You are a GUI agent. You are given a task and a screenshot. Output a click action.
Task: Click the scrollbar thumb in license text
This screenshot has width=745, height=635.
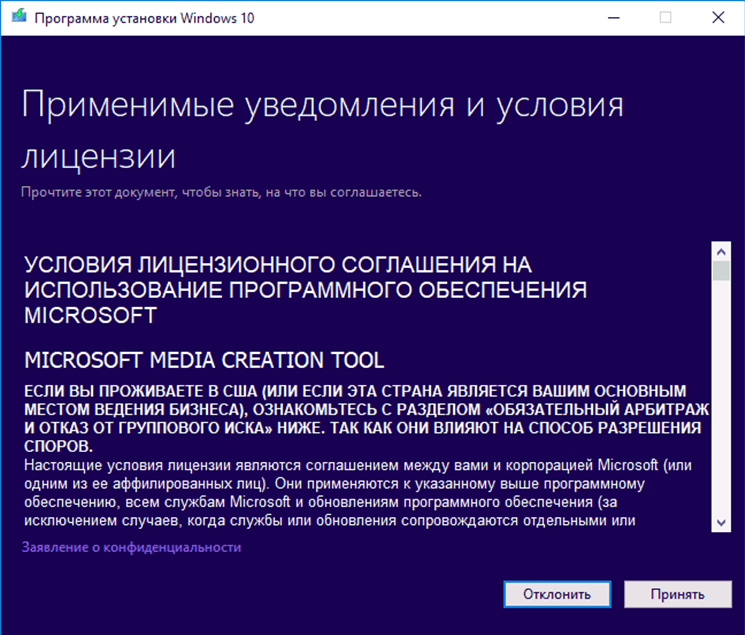(x=720, y=271)
